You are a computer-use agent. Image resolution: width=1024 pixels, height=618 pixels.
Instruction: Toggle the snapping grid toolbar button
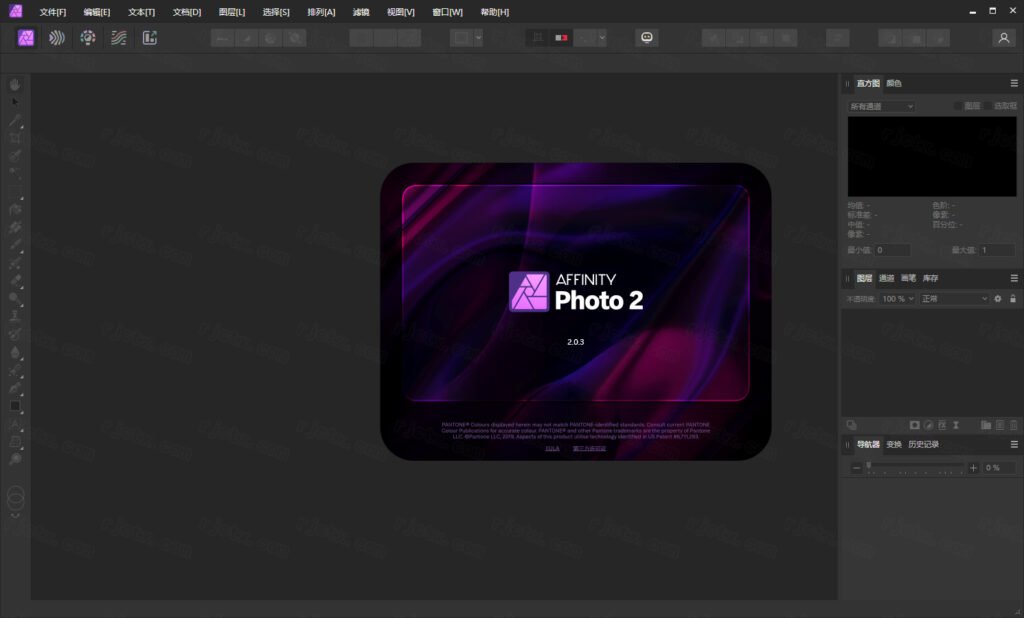pos(537,38)
